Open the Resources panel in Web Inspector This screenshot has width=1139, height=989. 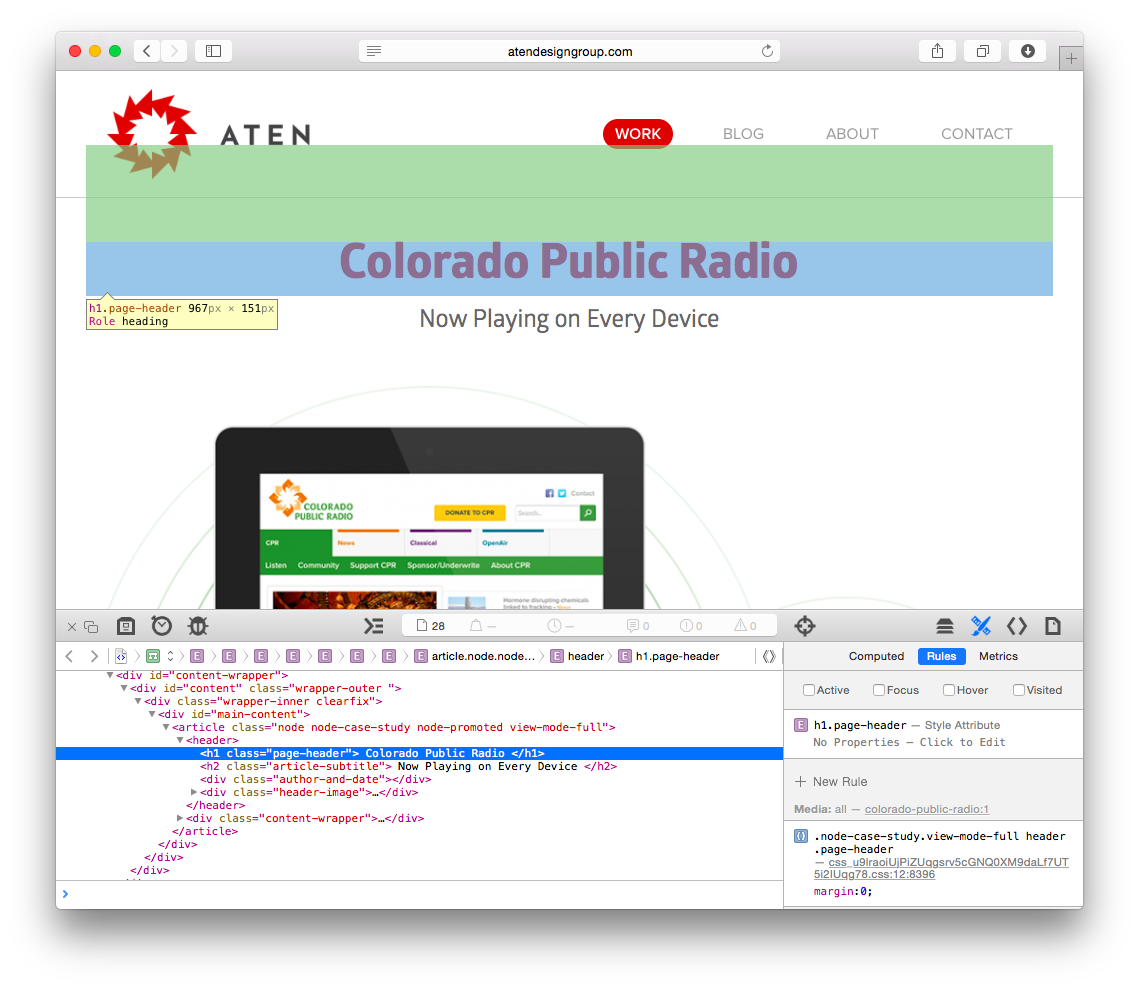point(126,626)
